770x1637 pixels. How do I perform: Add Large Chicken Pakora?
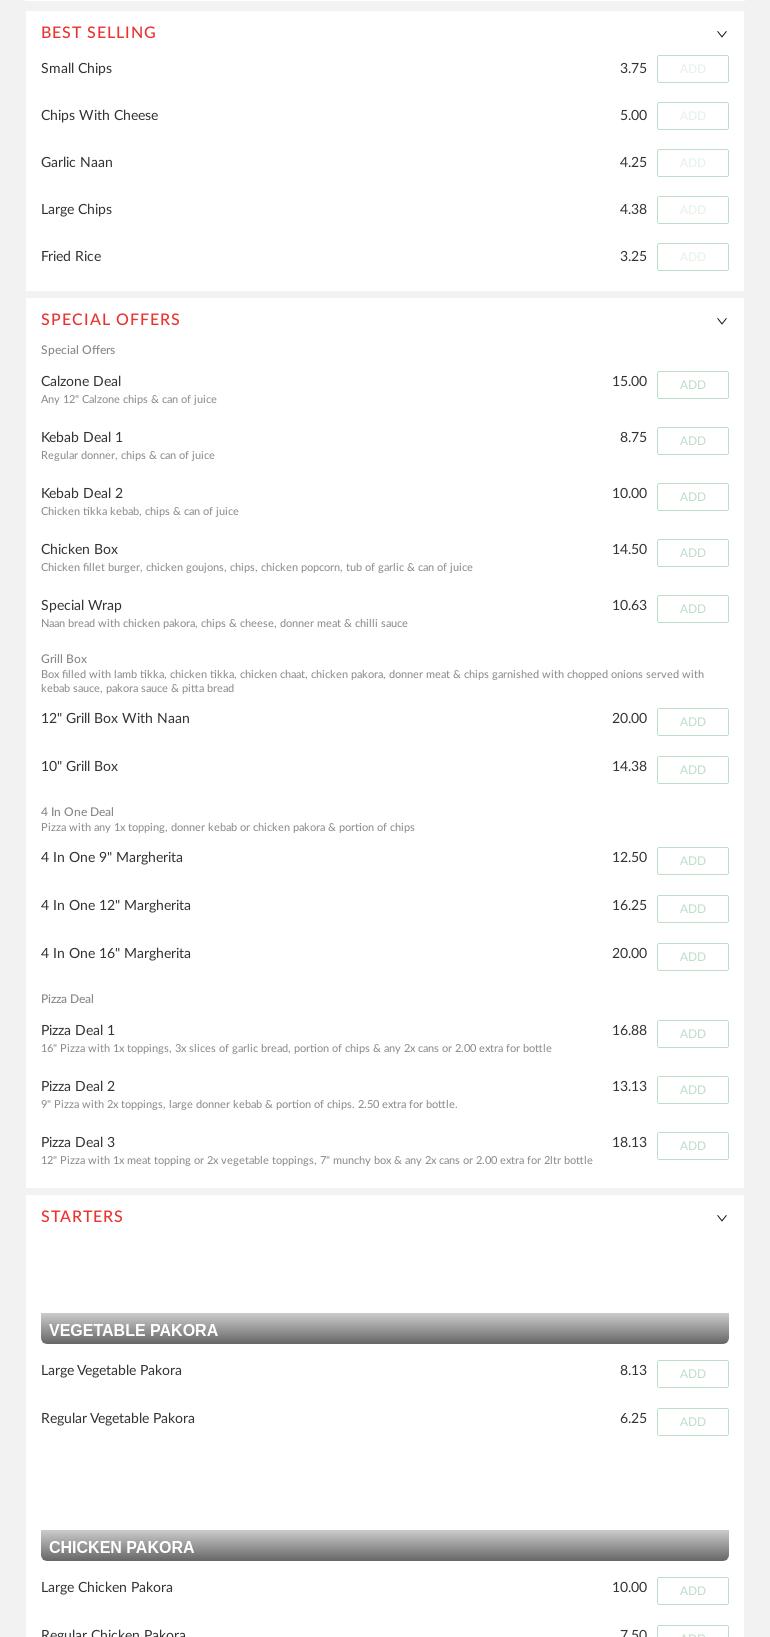coord(692,1591)
